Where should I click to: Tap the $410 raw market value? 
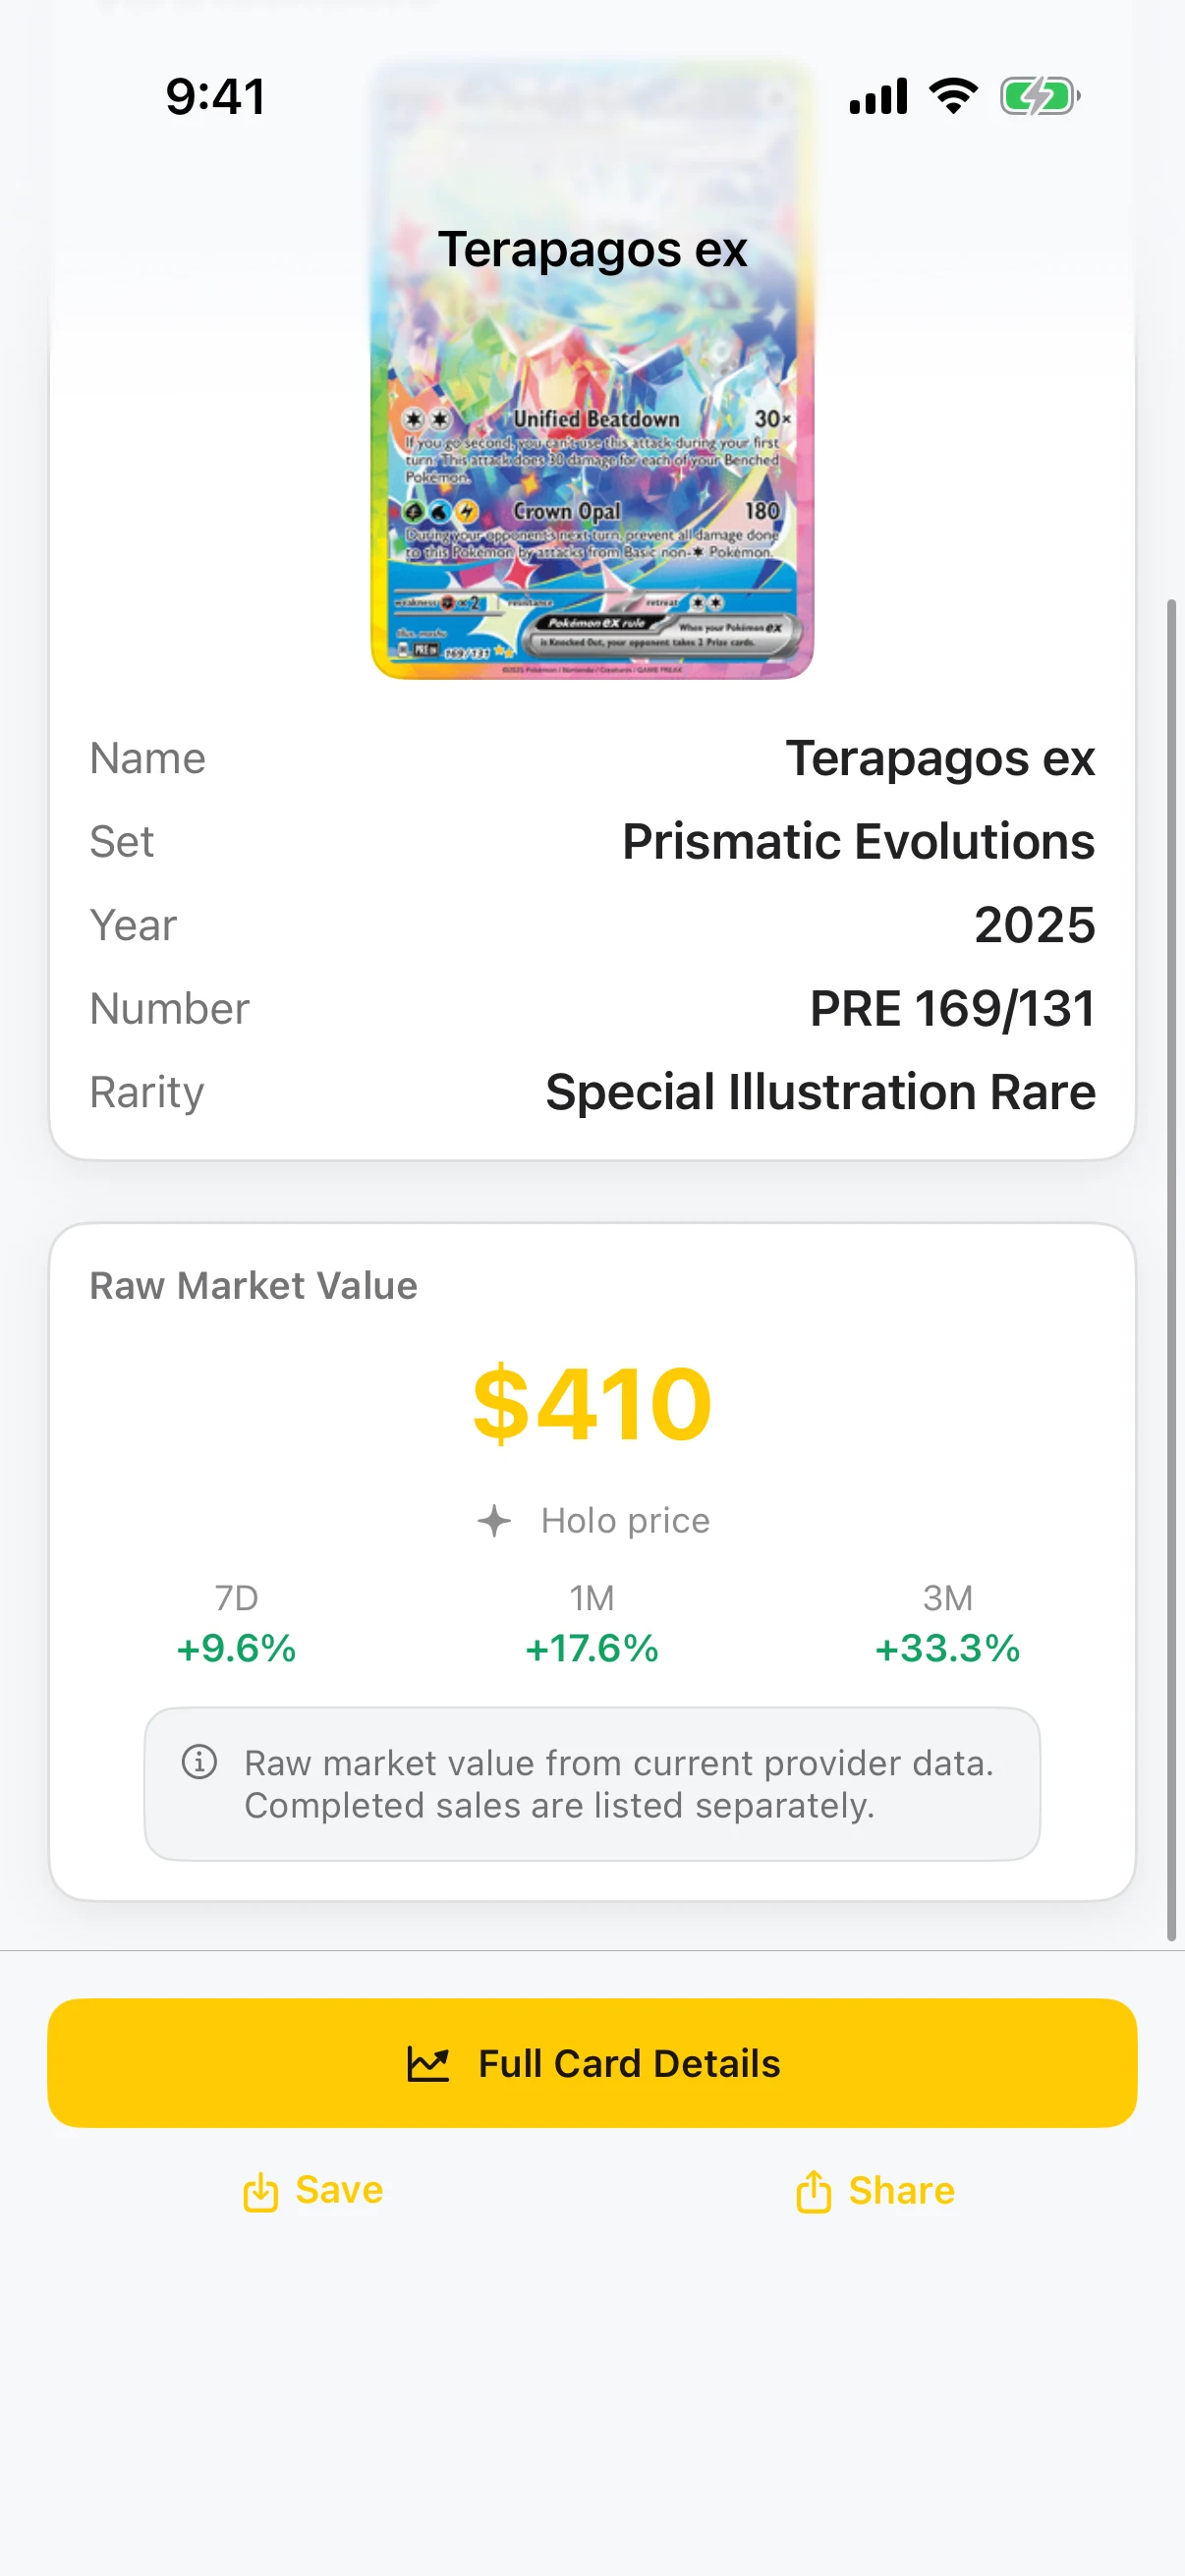(x=592, y=1403)
